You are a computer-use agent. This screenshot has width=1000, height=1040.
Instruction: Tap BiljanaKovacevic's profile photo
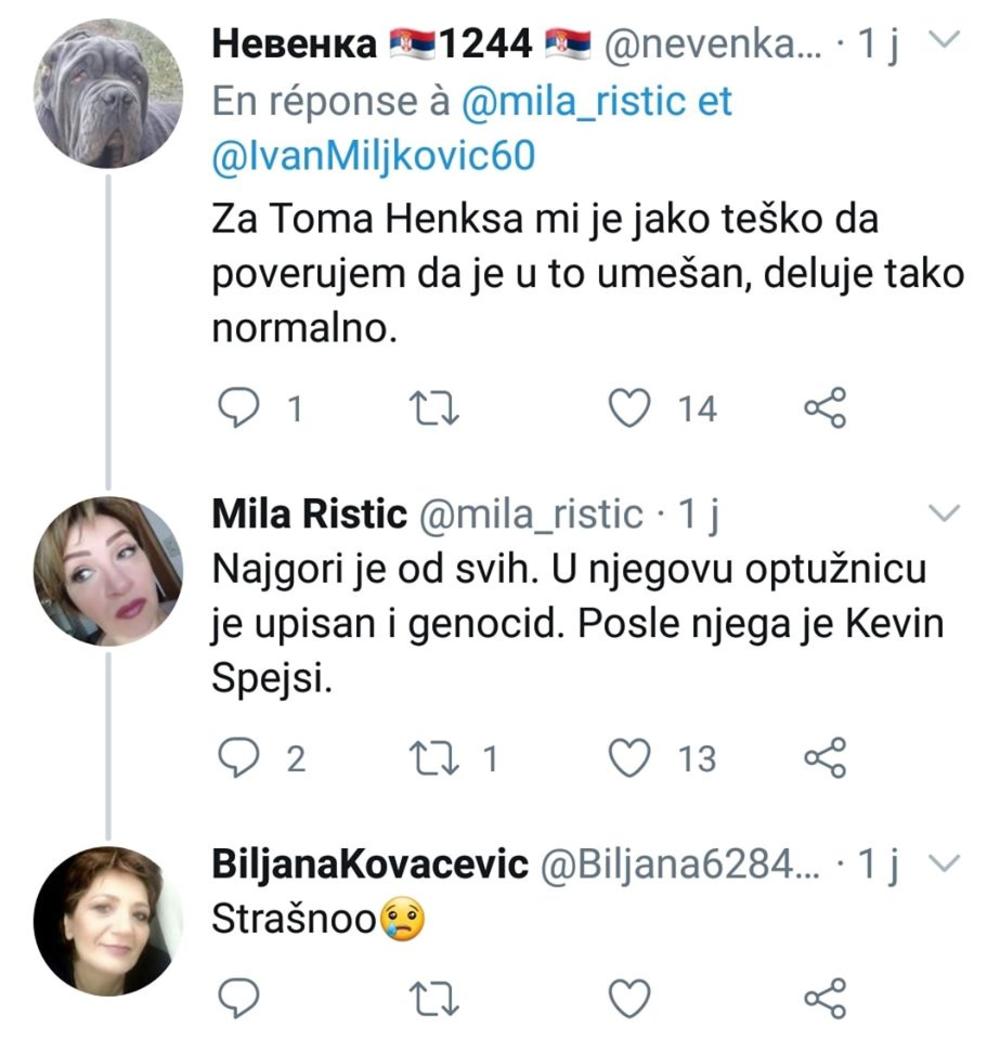coord(108,921)
